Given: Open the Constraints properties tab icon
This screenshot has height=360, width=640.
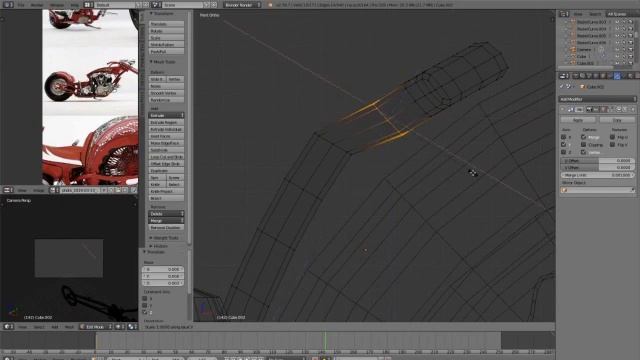Looking at the screenshot, I should [x=609, y=76].
